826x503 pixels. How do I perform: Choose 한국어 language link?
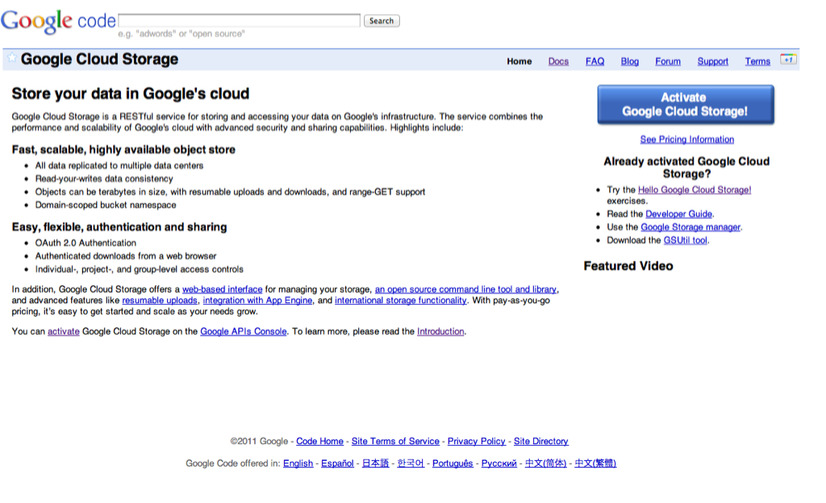[x=410, y=463]
